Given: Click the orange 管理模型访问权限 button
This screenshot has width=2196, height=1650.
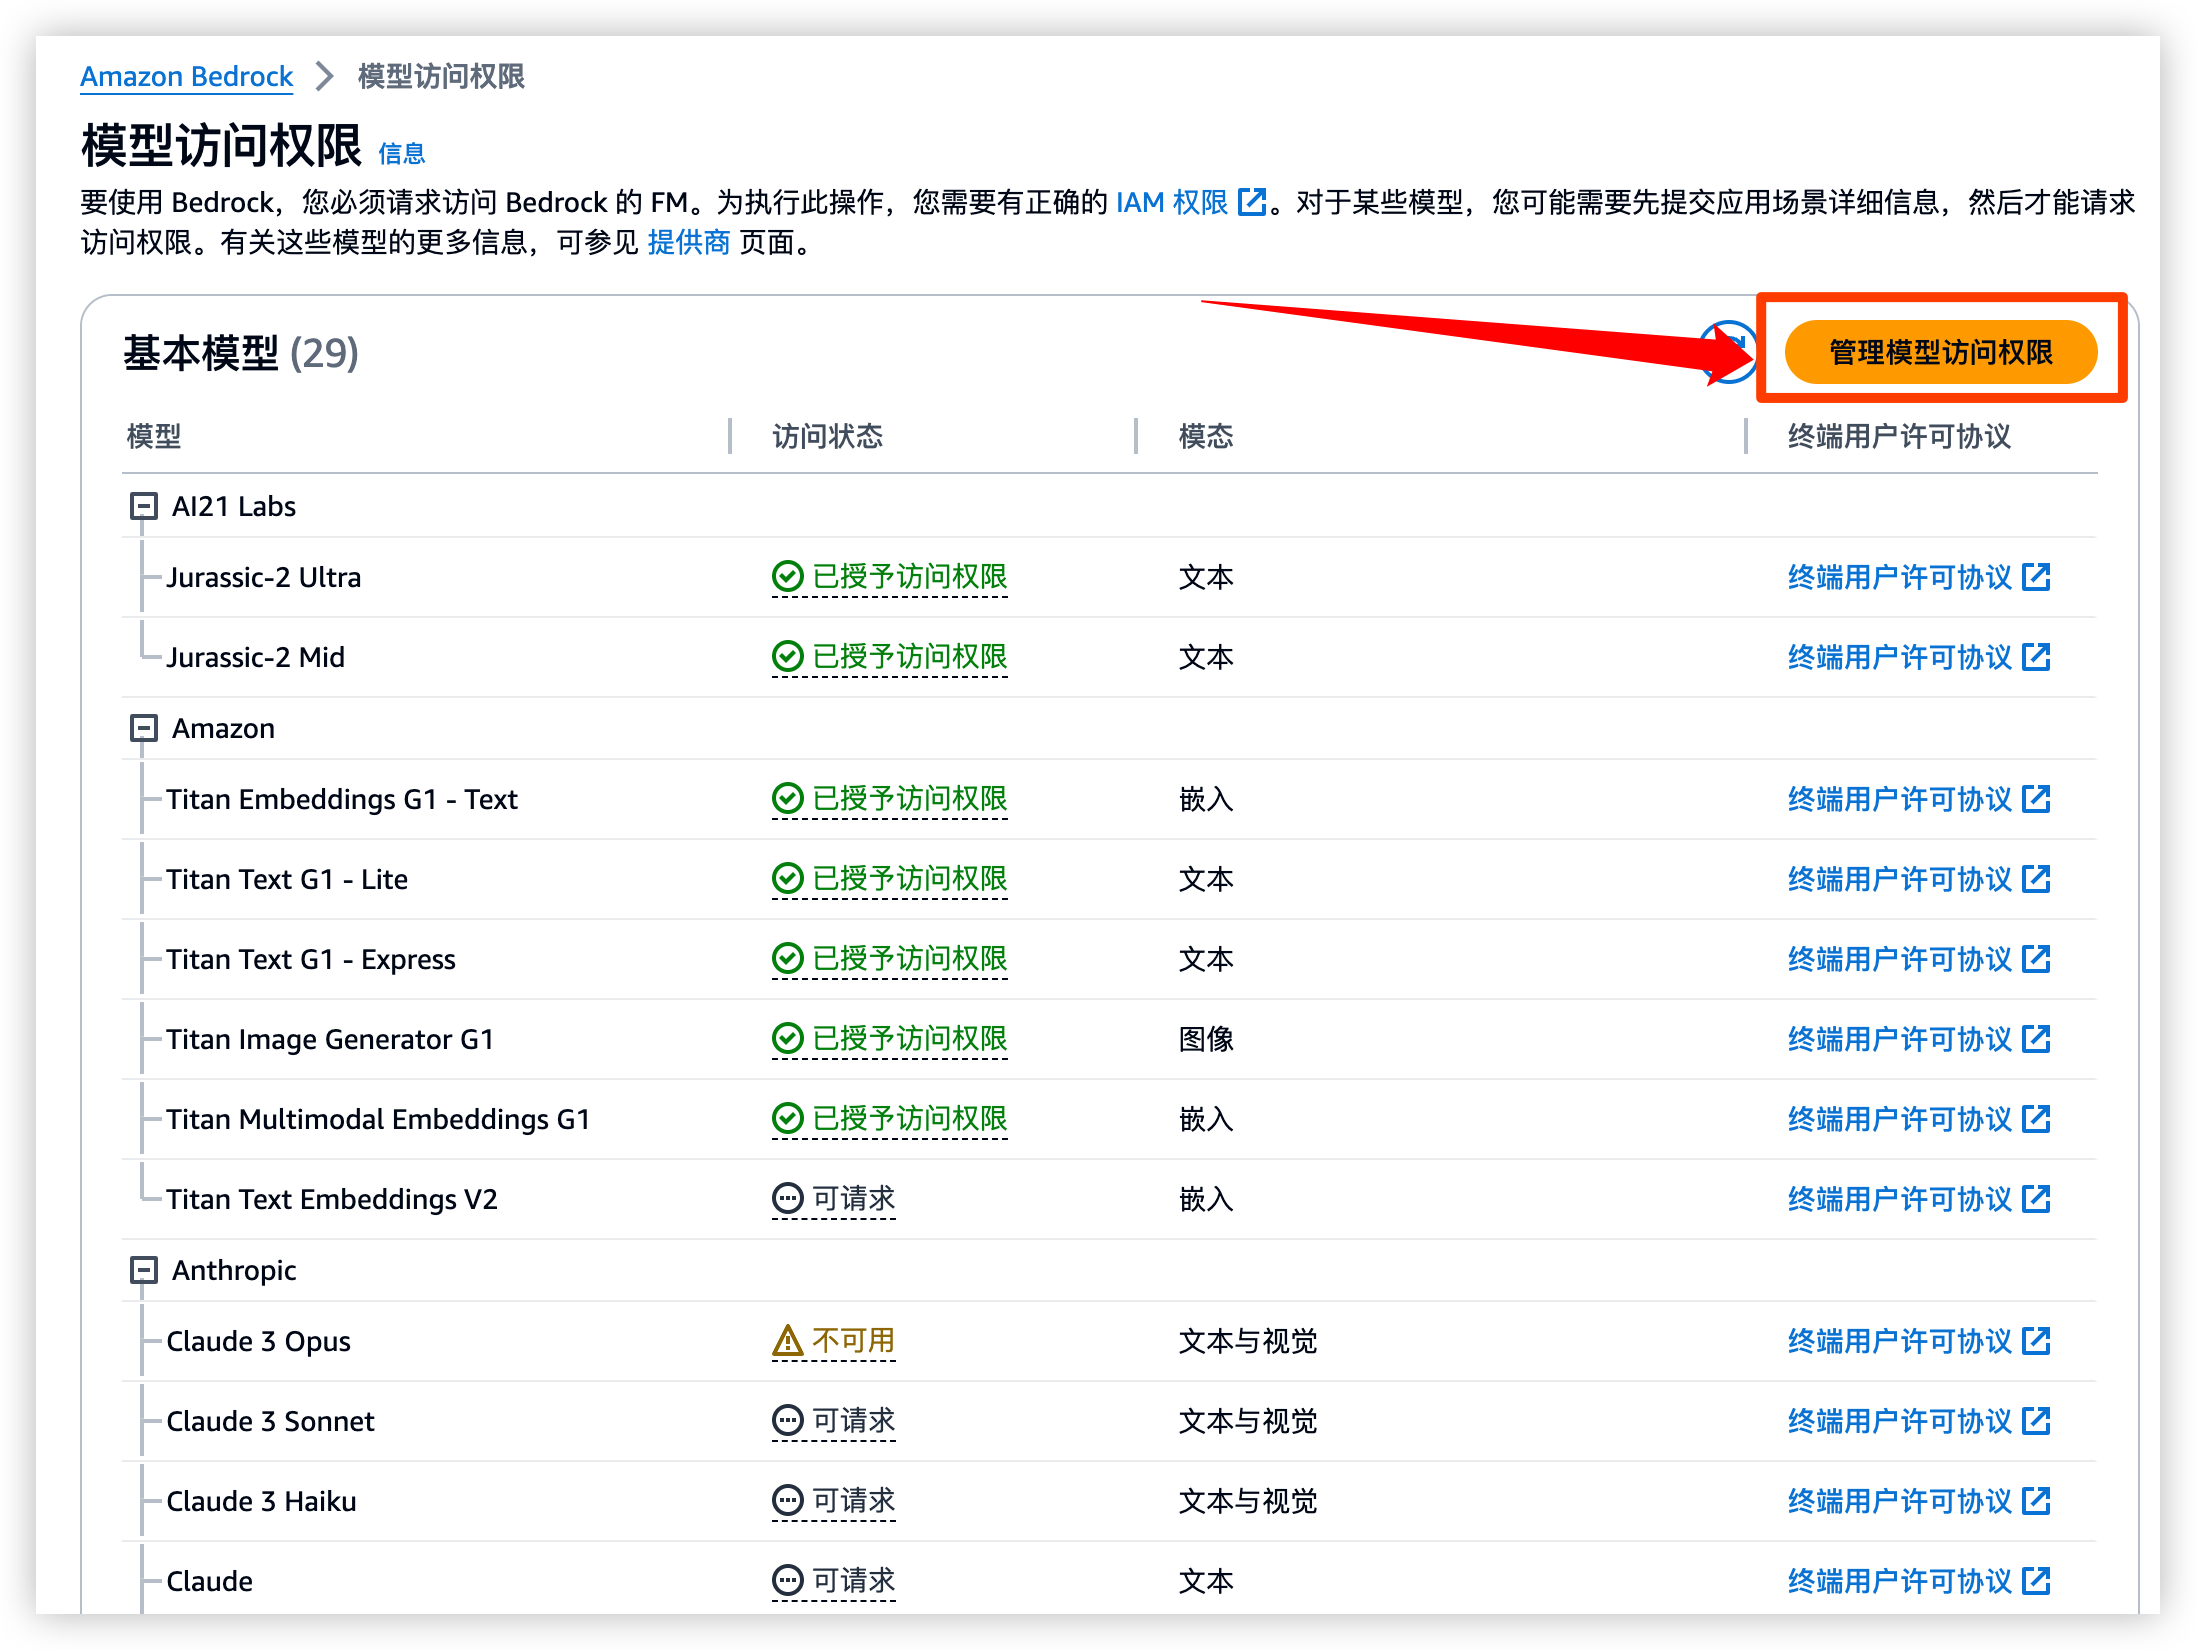Looking at the screenshot, I should pyautogui.click(x=1940, y=351).
